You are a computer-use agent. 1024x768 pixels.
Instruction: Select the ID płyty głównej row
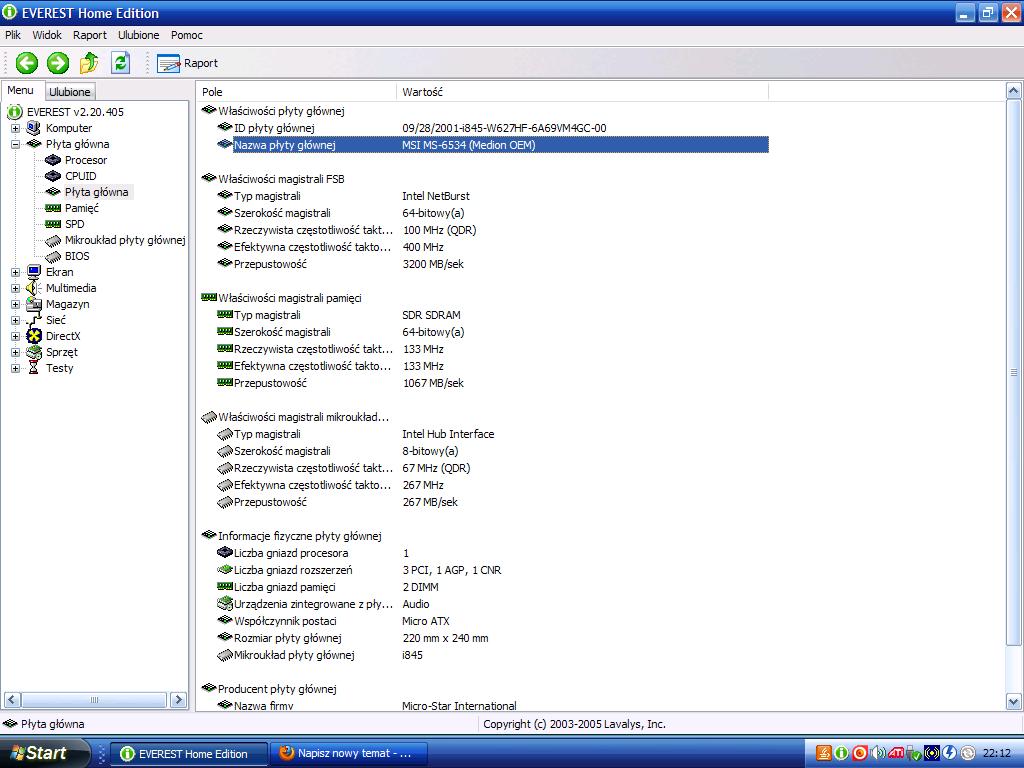[485, 128]
